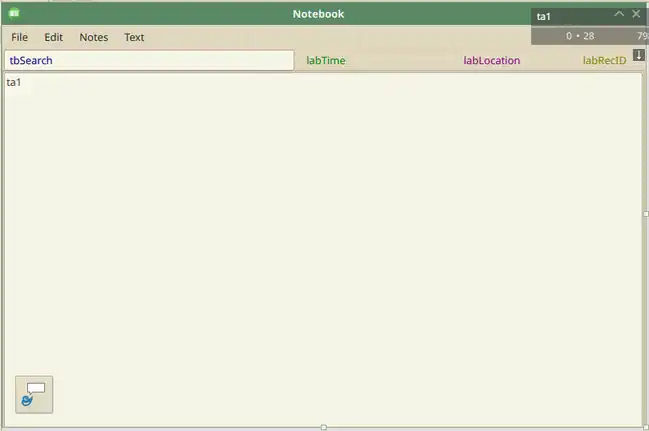Click the tbSearch search field
The height and width of the screenshot is (431, 649).
click(149, 60)
